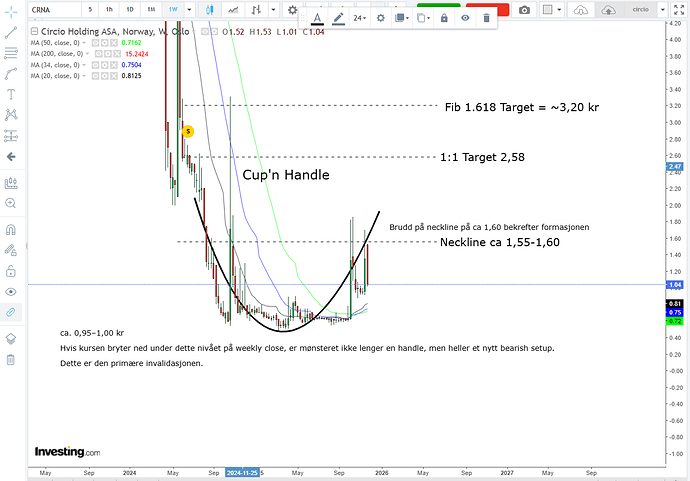Select the 1D interval
The height and width of the screenshot is (481, 690).
pyautogui.click(x=130, y=10)
